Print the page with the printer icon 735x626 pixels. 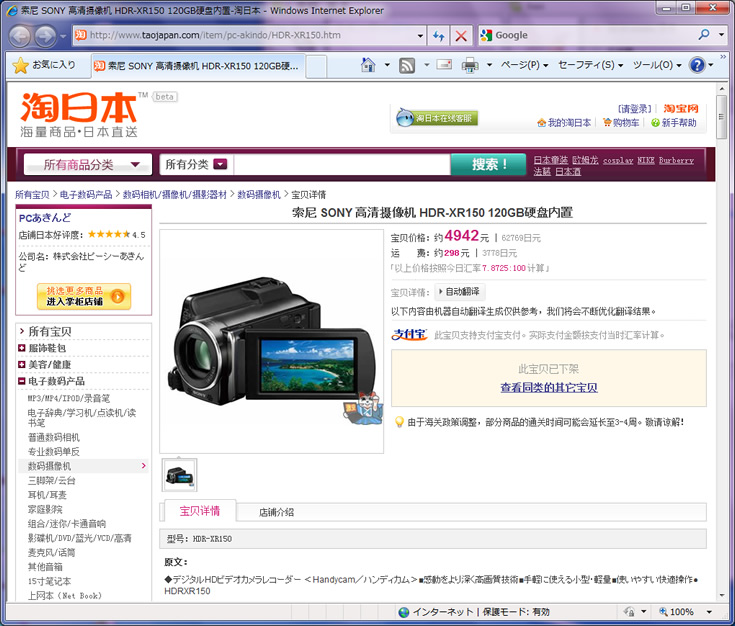click(x=470, y=65)
